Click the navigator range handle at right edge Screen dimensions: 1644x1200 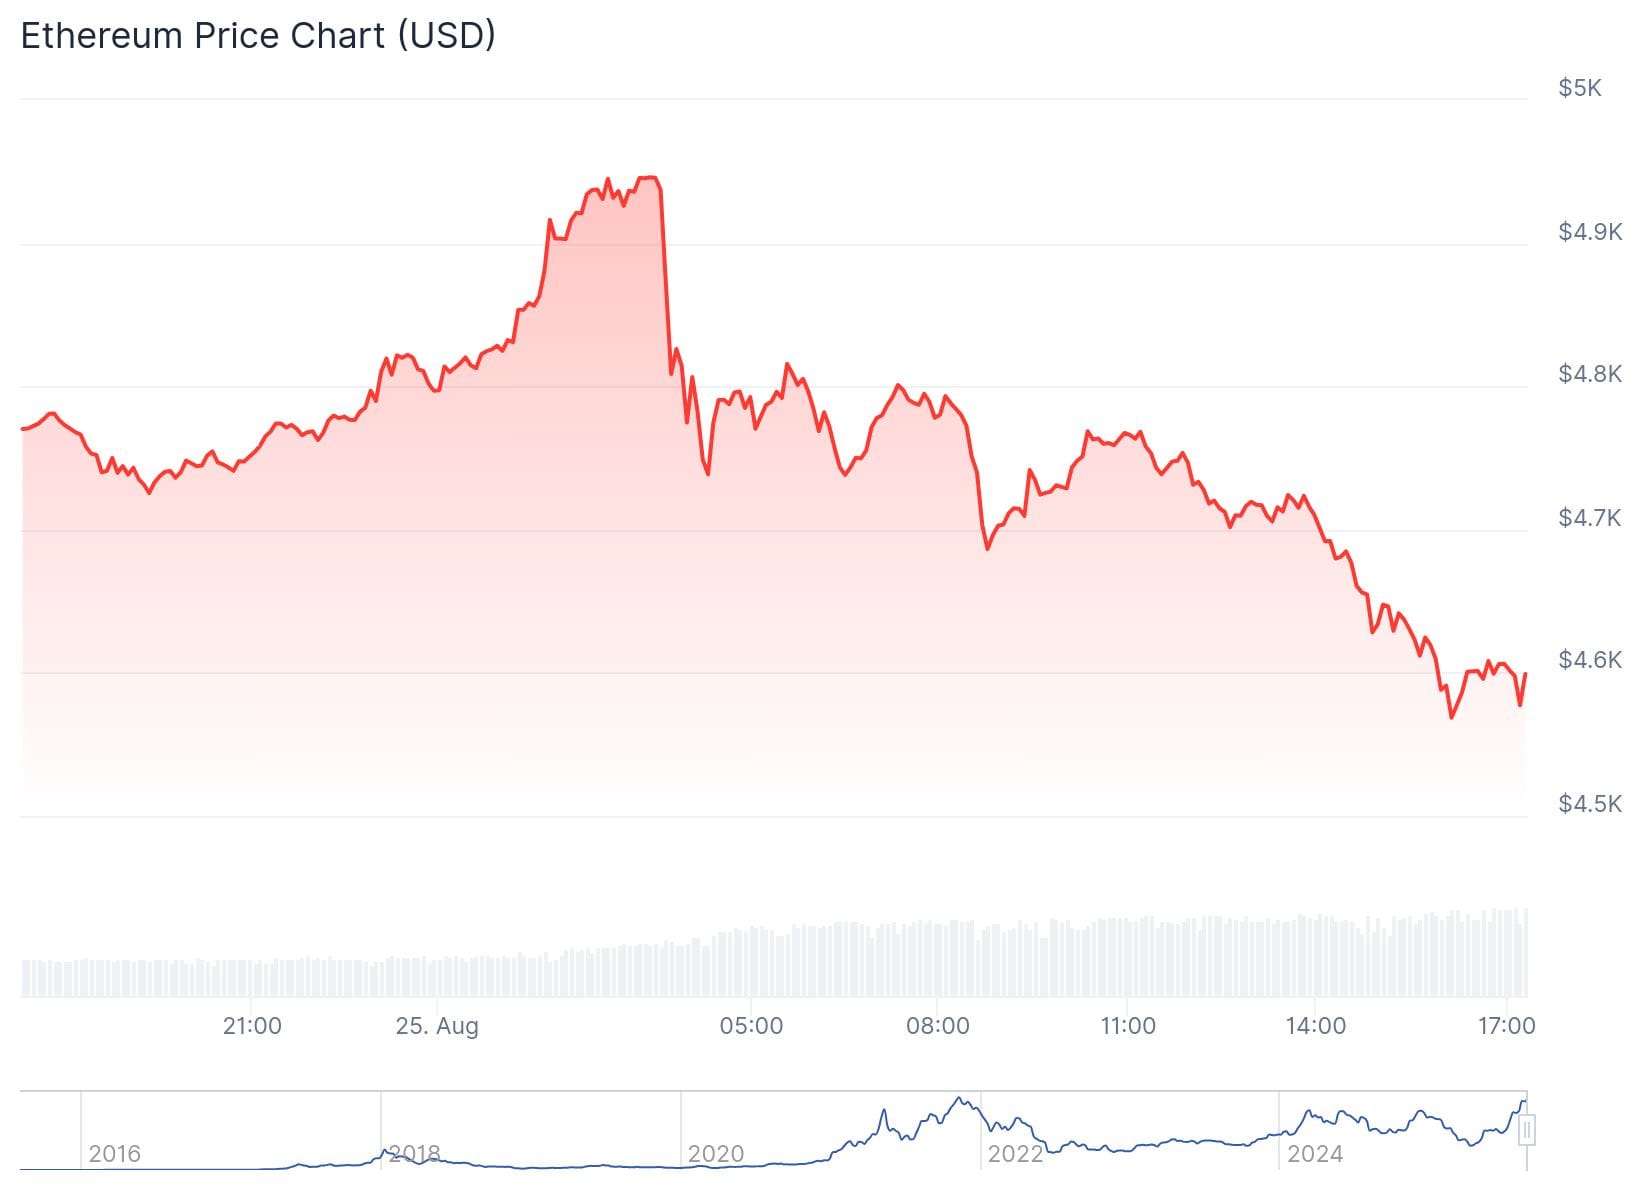coord(1526,1131)
